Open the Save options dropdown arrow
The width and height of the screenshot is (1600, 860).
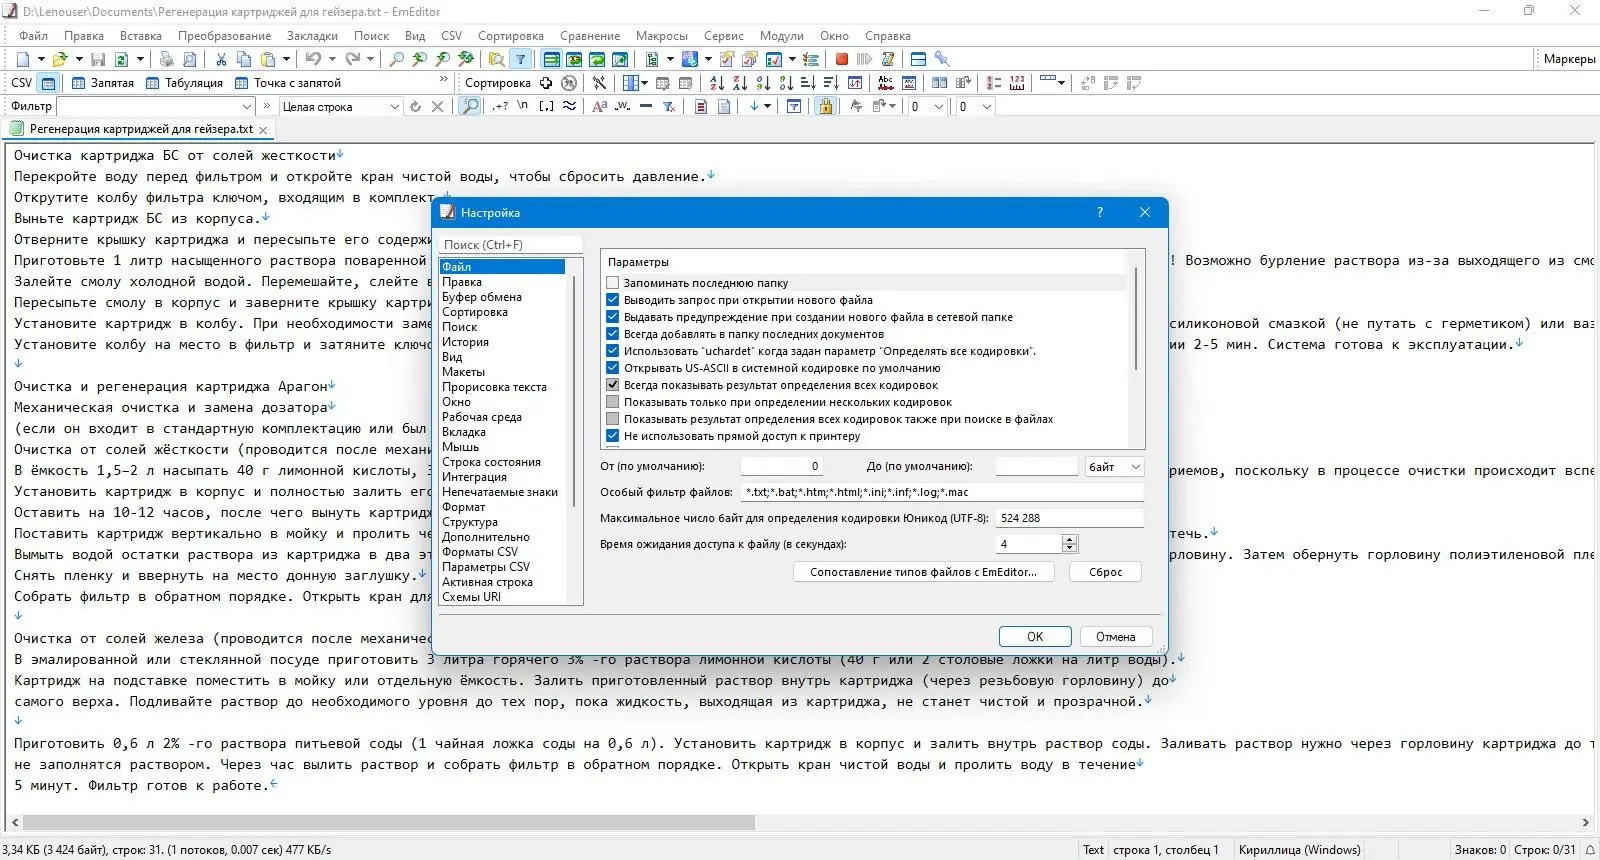click(140, 59)
